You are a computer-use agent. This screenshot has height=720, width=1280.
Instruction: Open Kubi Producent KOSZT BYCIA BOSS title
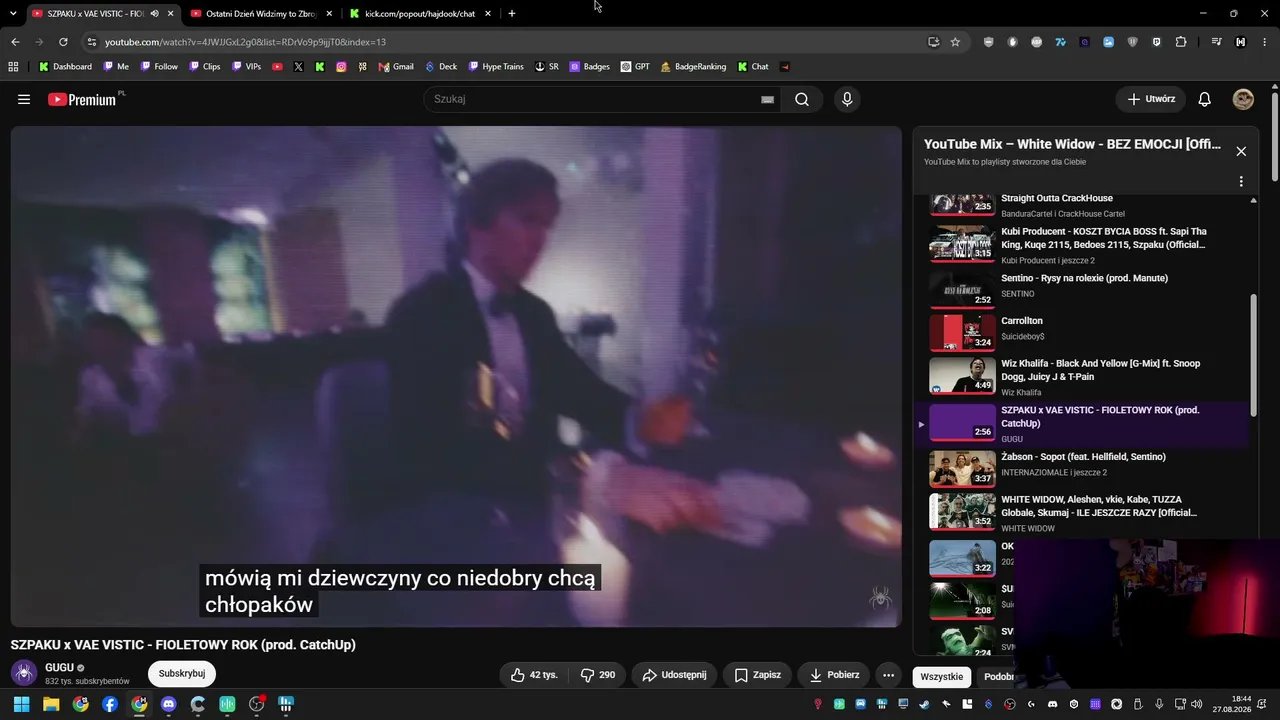coord(1104,238)
